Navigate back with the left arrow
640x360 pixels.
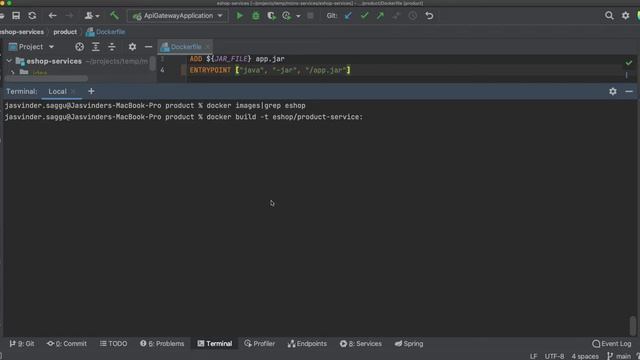pyautogui.click(x=52, y=16)
